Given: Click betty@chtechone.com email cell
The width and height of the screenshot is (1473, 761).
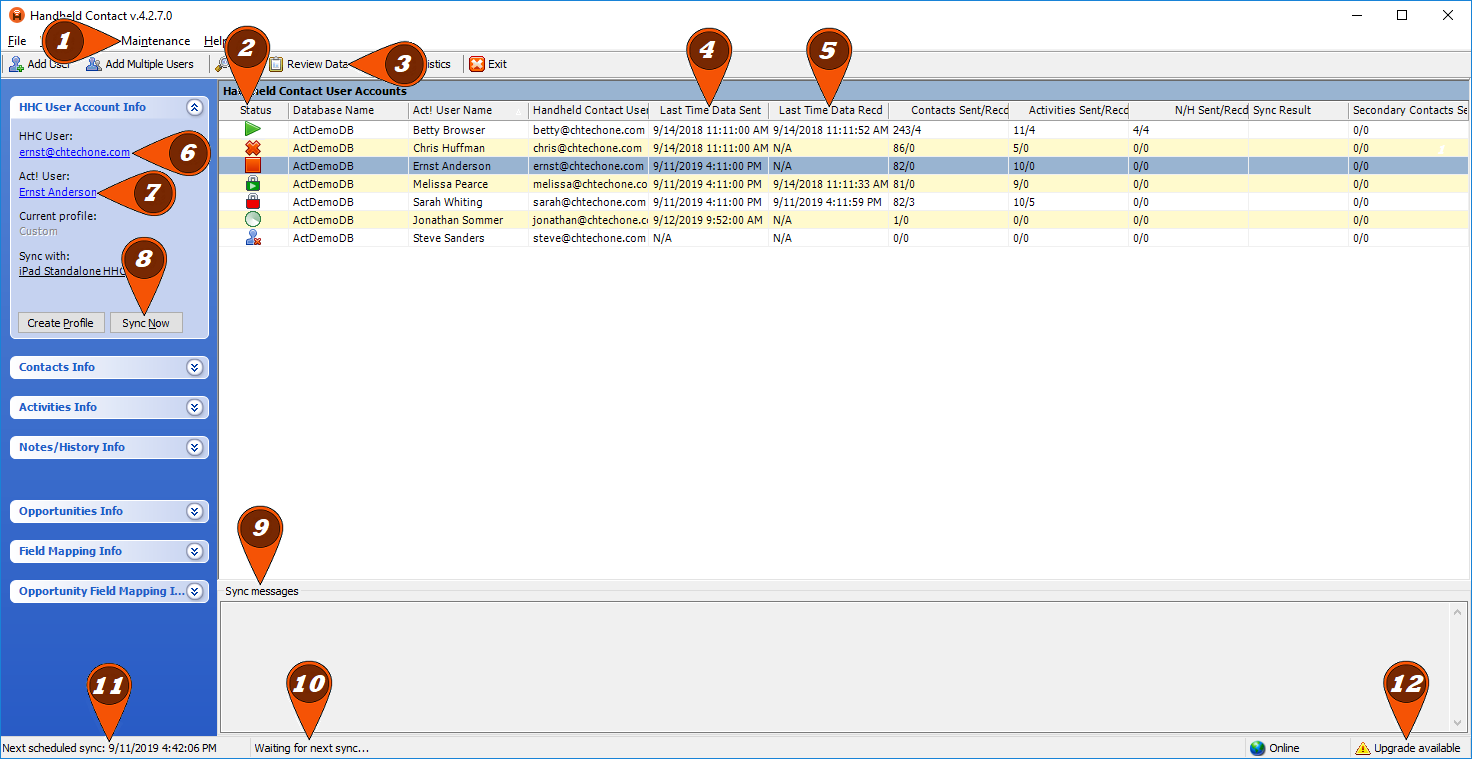Looking at the screenshot, I should (588, 130).
